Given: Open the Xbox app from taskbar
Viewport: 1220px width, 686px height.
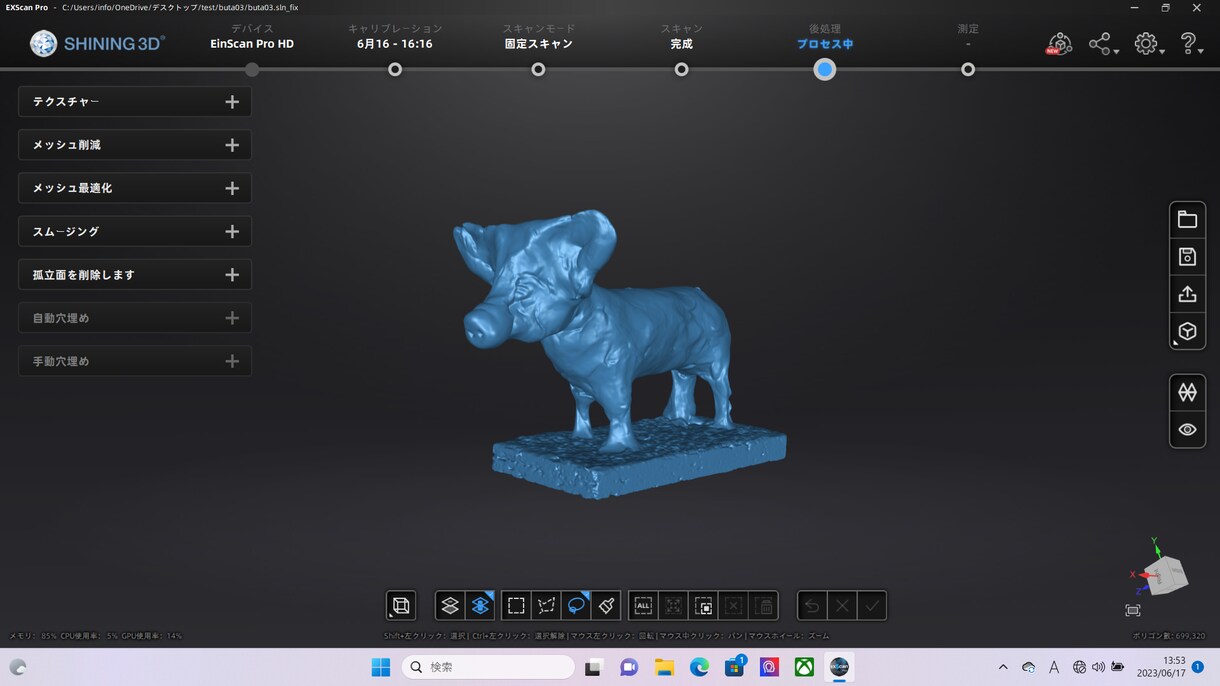Looking at the screenshot, I should click(804, 667).
